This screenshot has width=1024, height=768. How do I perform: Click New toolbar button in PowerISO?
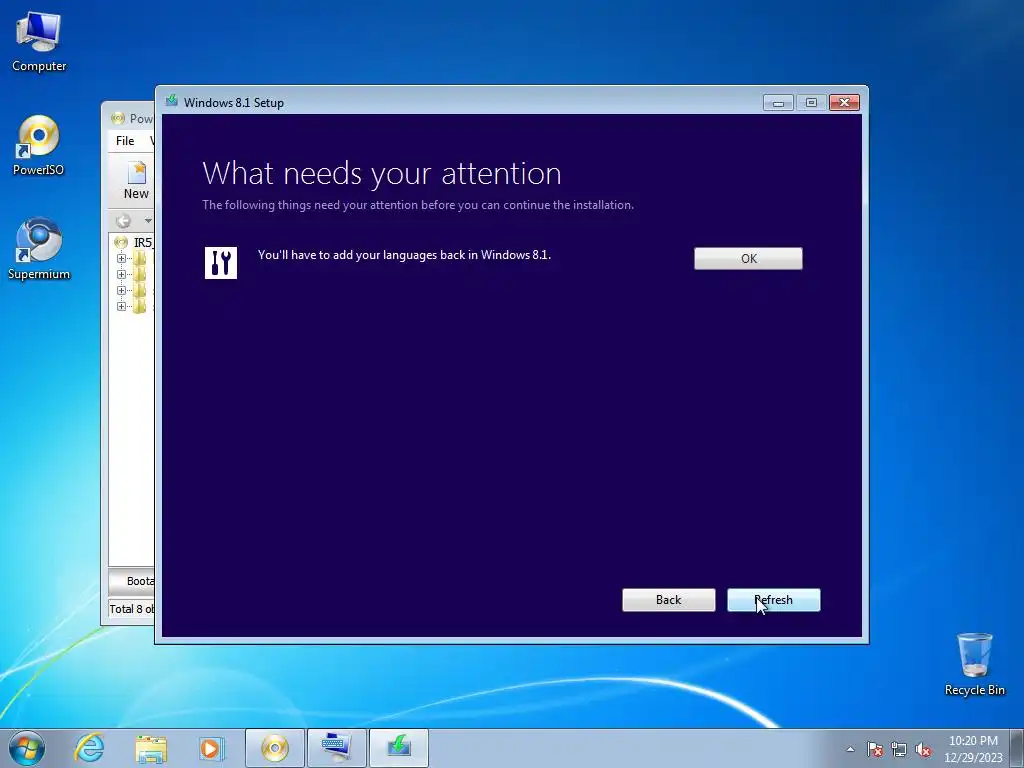click(x=136, y=180)
